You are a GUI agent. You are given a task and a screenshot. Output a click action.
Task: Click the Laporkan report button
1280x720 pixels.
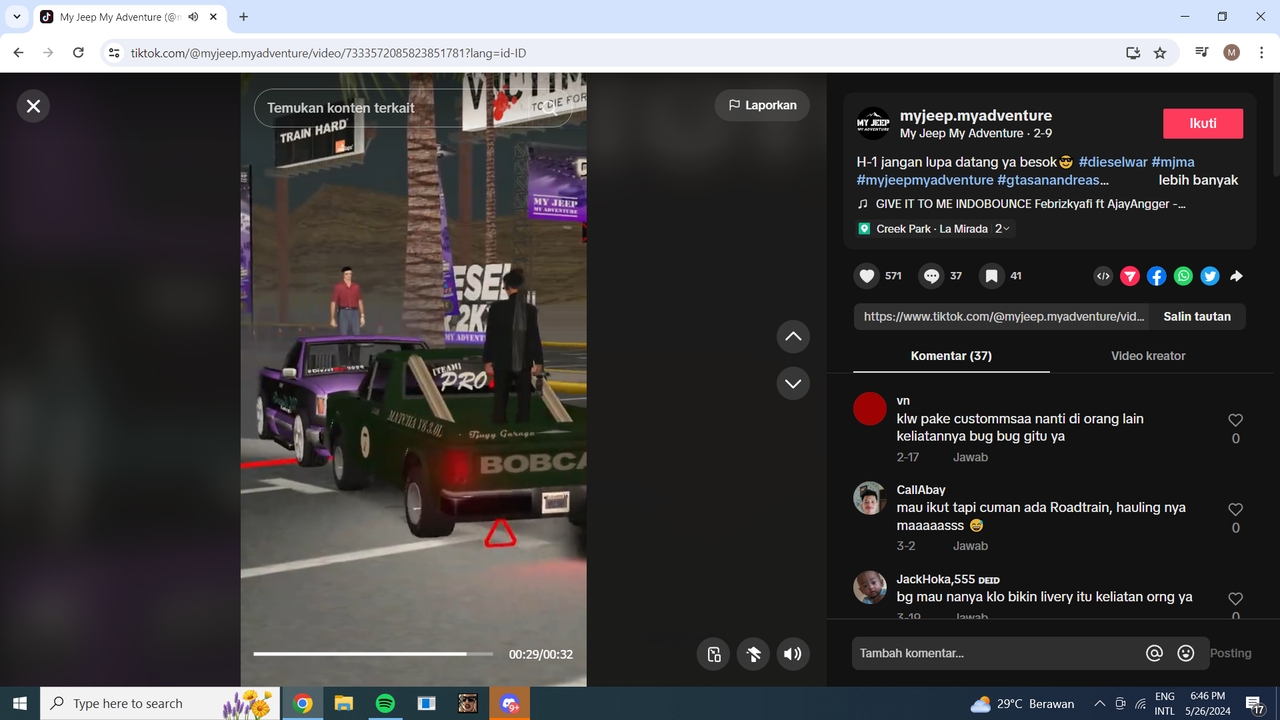point(762,105)
